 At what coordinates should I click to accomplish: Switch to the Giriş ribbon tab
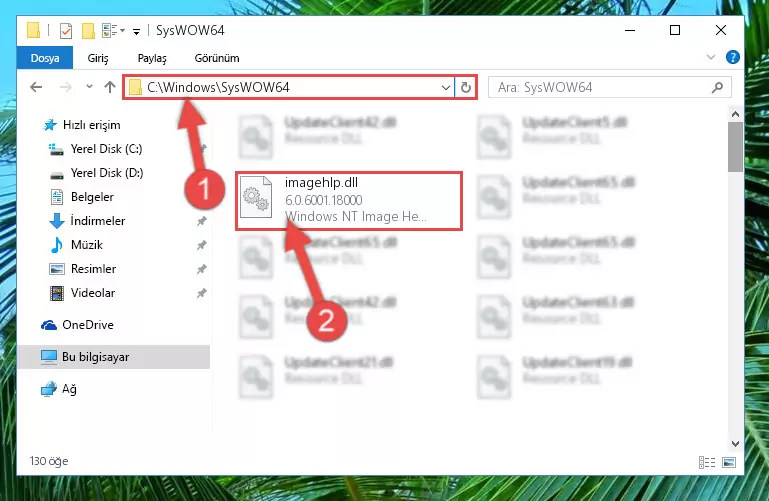tap(98, 58)
